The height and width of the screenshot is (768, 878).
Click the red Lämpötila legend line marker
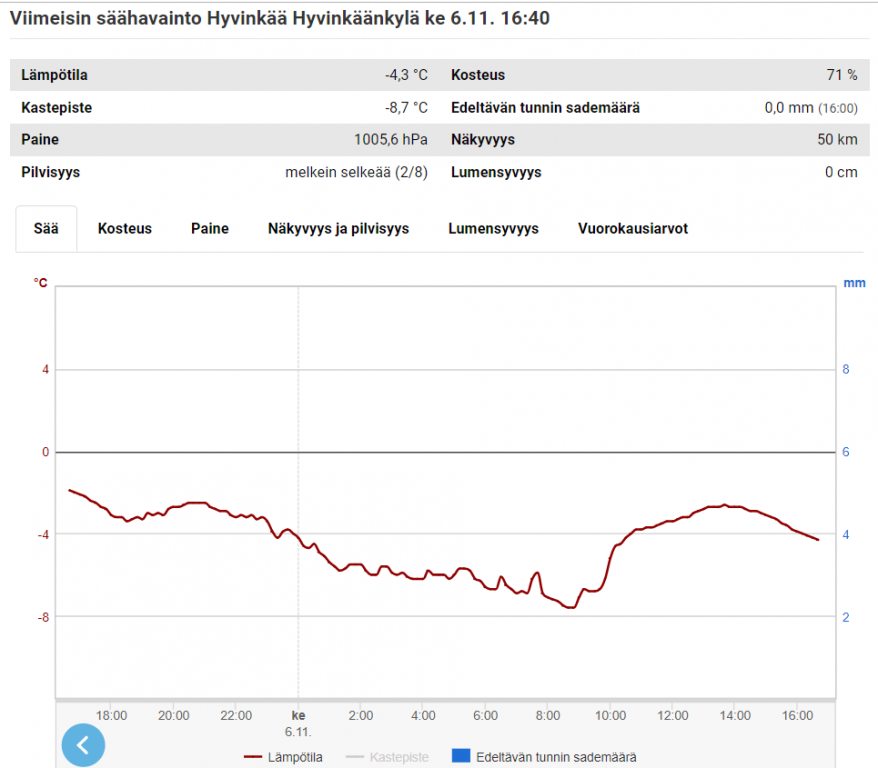tap(253, 757)
